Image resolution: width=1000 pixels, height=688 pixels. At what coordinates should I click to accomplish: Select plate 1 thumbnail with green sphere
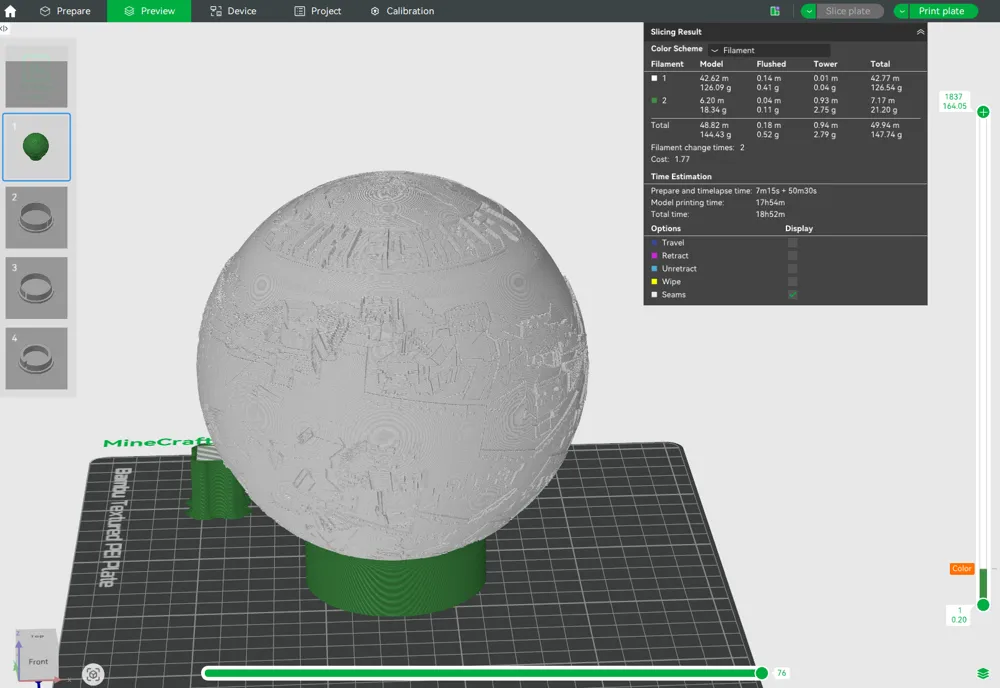[x=36, y=147]
